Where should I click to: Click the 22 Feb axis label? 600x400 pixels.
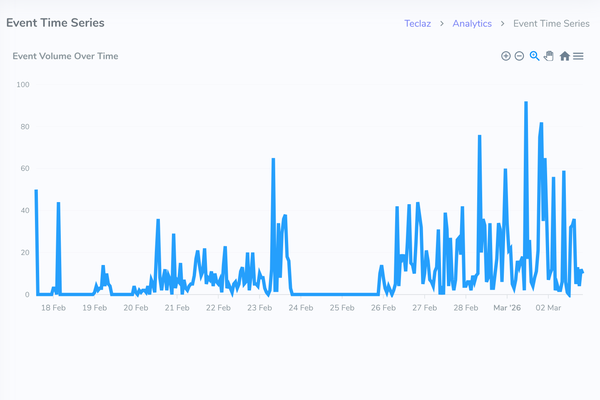[x=218, y=308]
